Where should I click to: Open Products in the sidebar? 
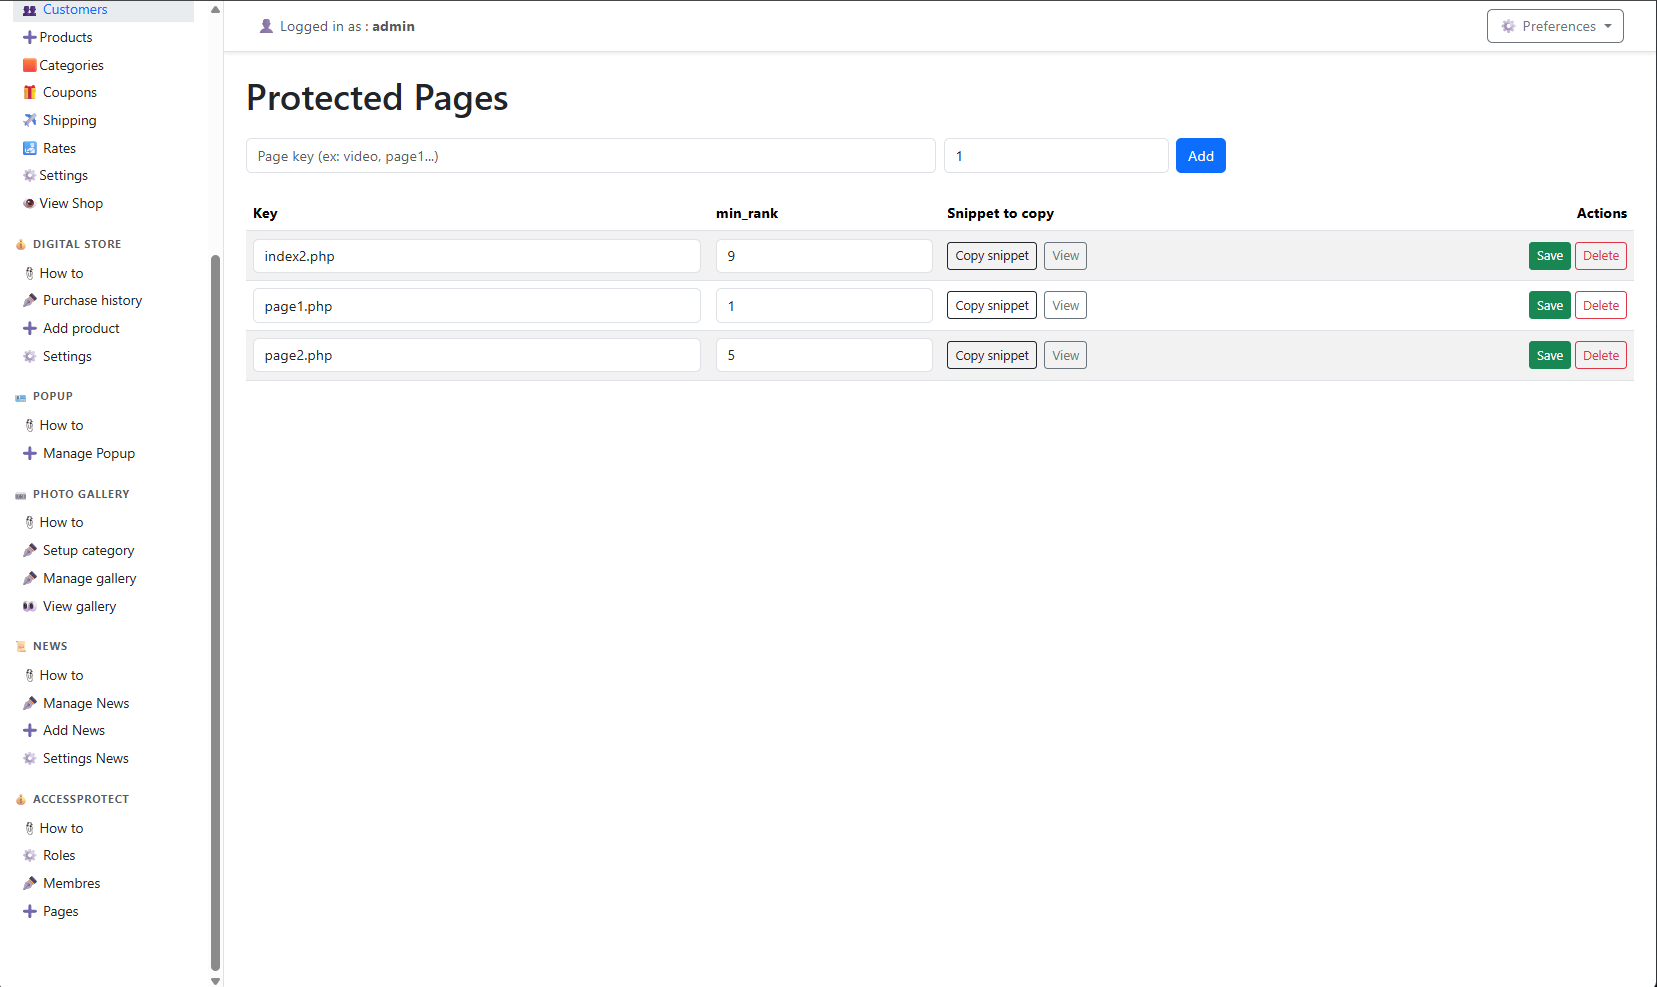(66, 37)
